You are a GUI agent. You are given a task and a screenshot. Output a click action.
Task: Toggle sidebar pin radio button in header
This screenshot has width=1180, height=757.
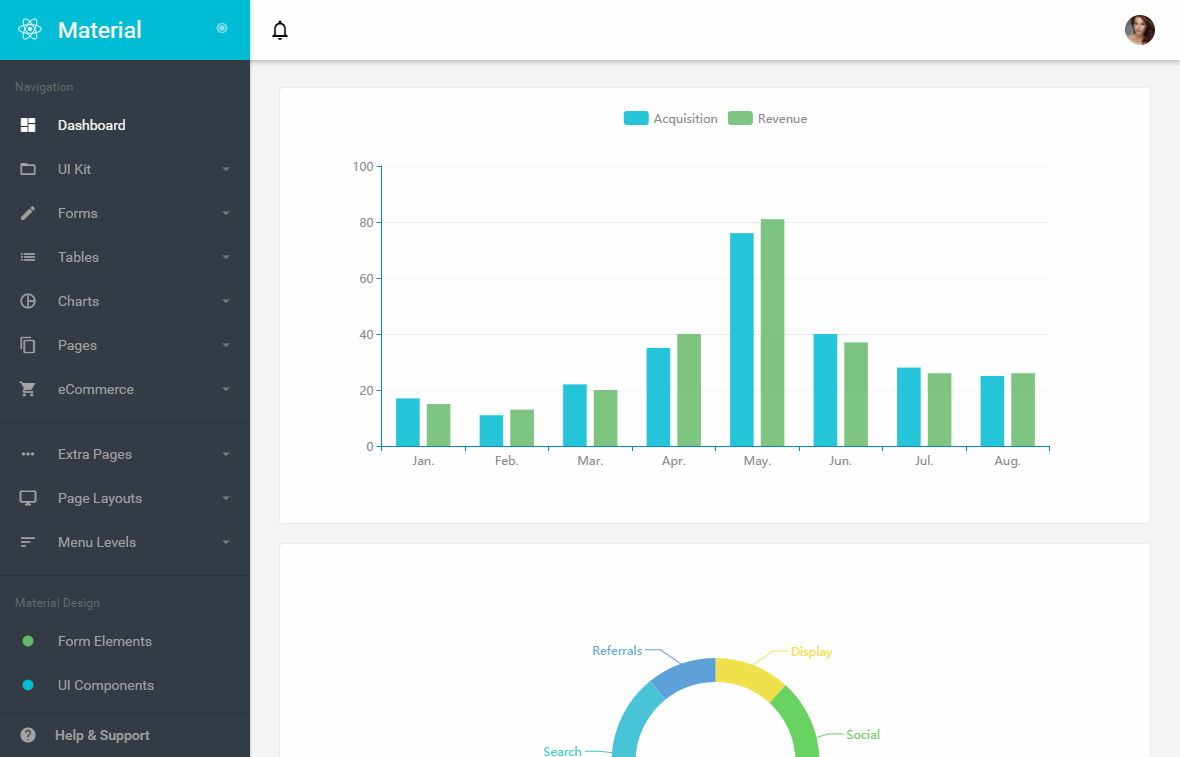(222, 28)
